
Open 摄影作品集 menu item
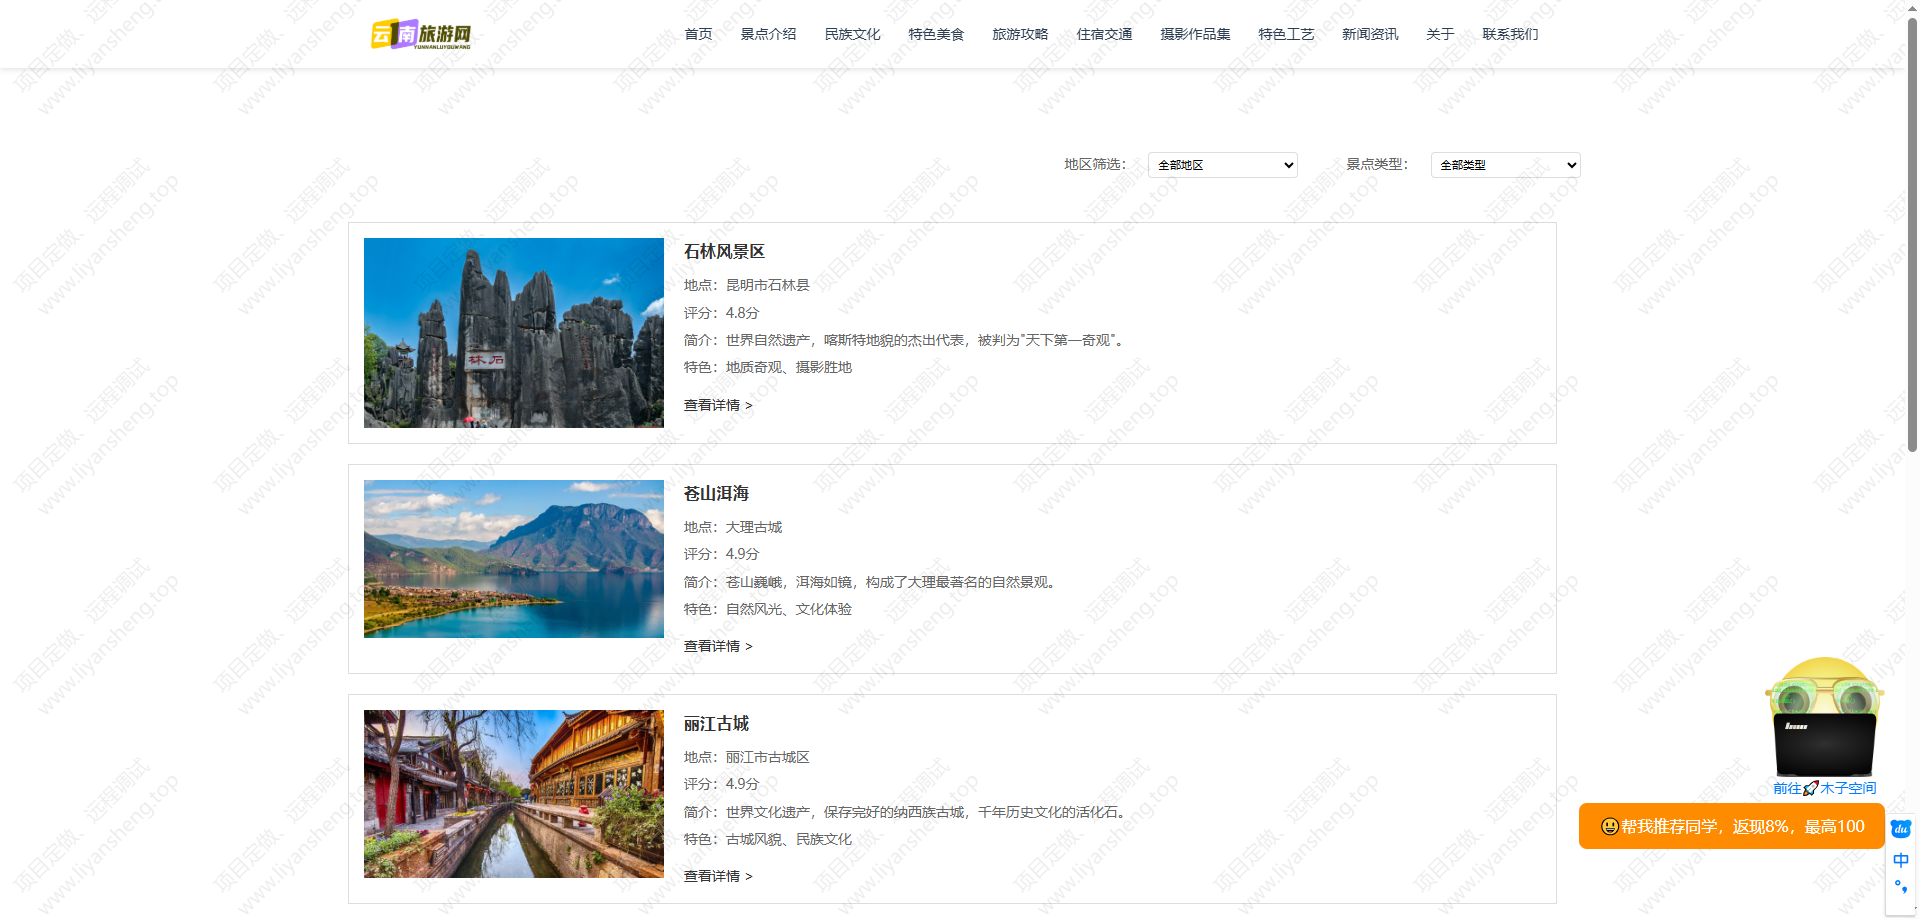tap(1195, 34)
